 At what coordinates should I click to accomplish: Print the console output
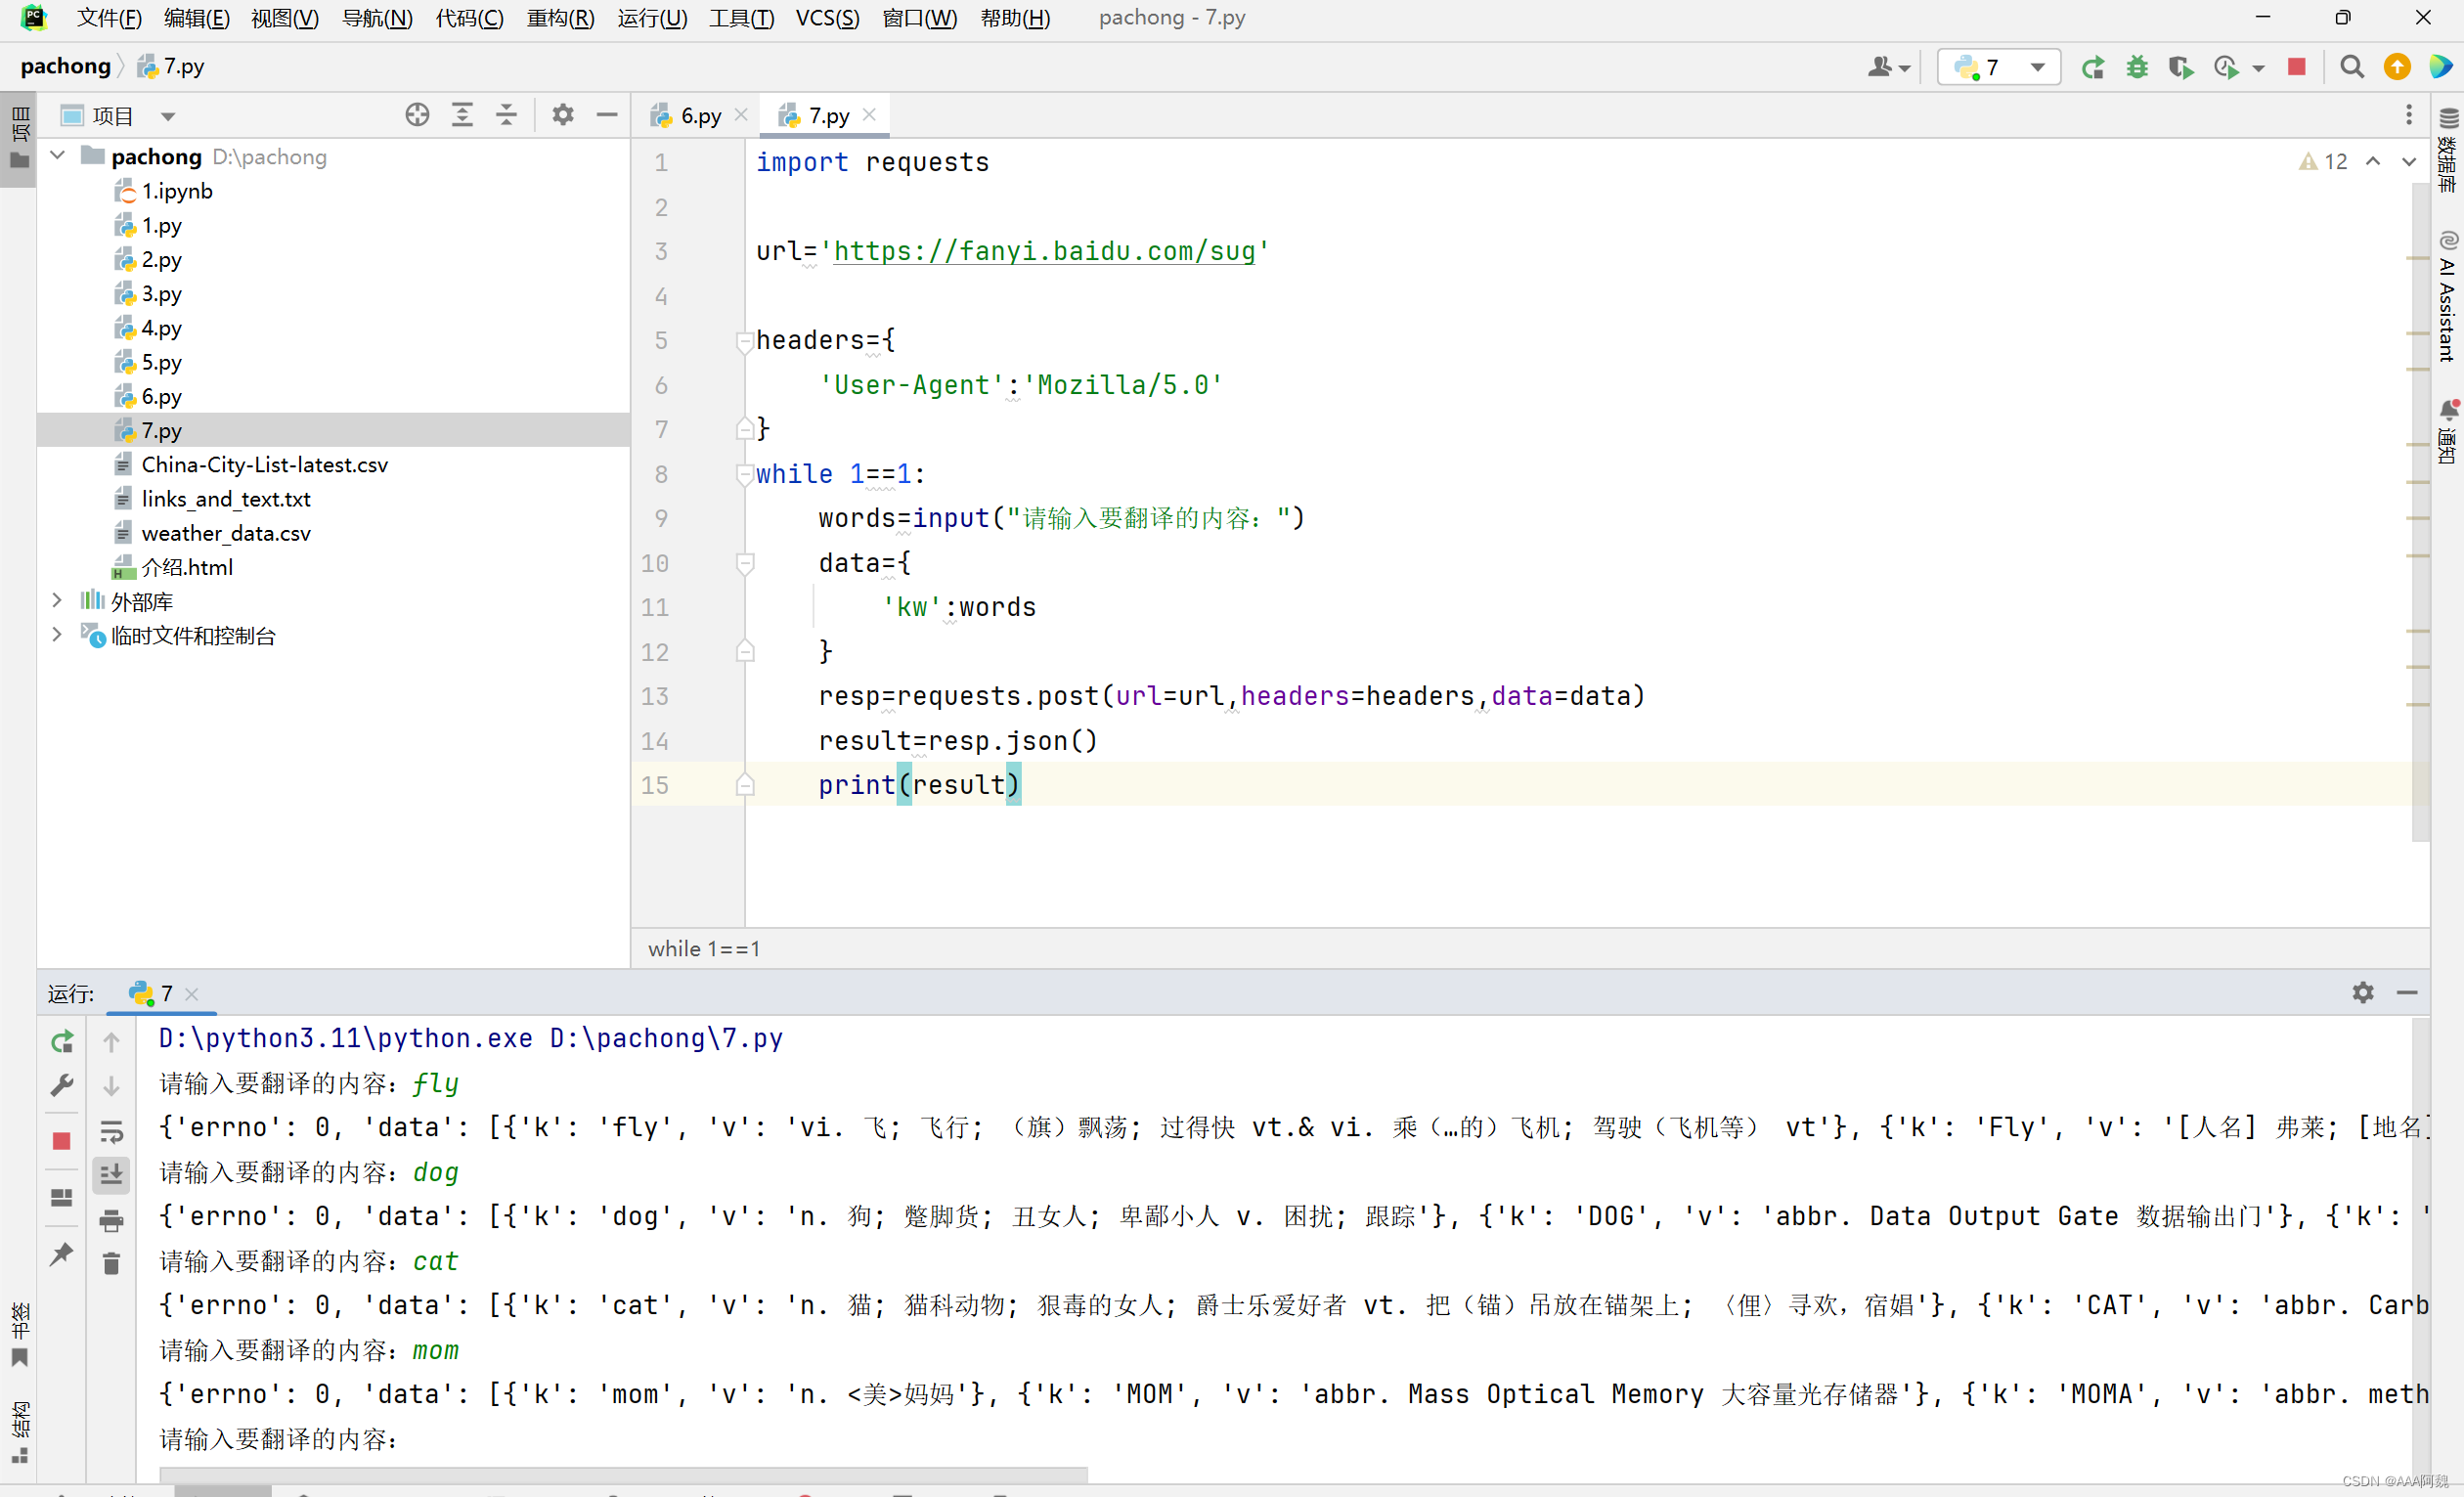(x=111, y=1219)
